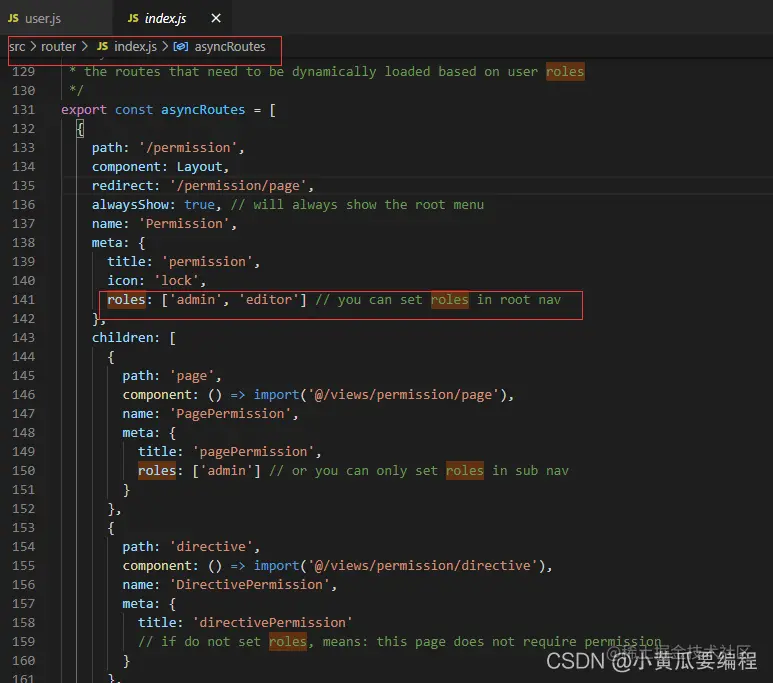
Task: Click the '/permission/page' redirect string
Action: (238, 185)
